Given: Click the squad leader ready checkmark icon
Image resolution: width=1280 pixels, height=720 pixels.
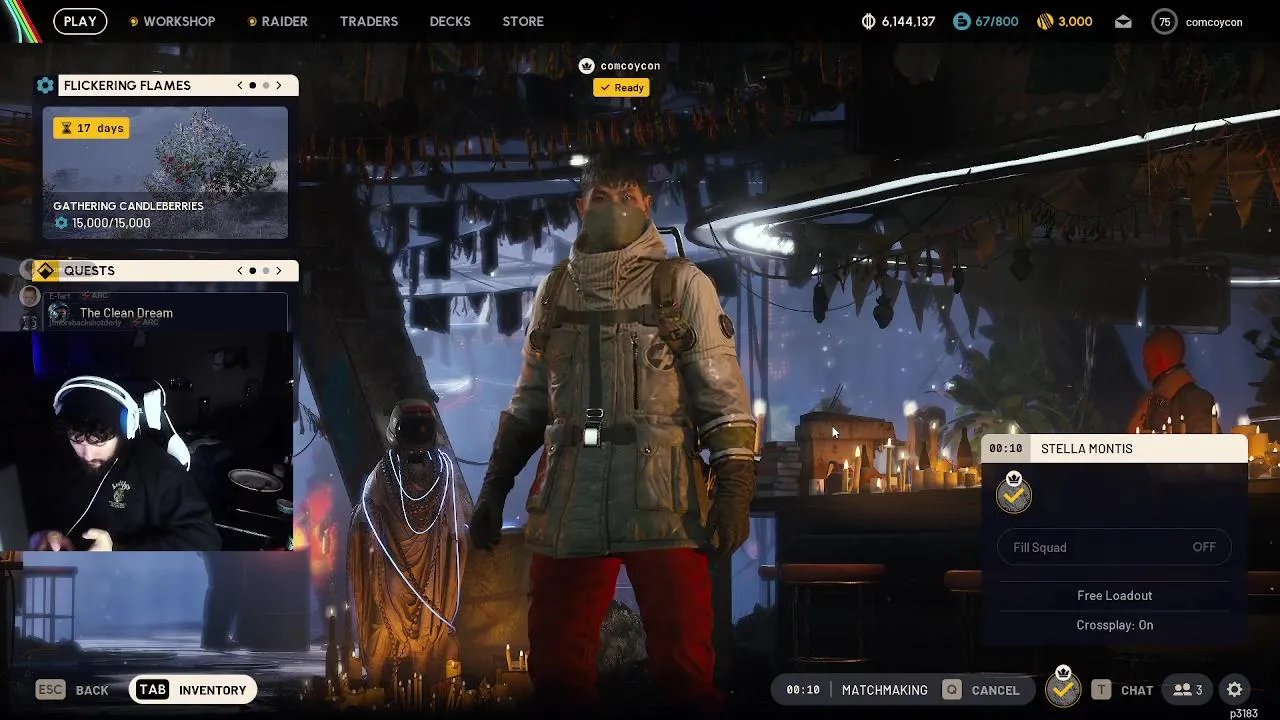Looking at the screenshot, I should pyautogui.click(x=1014, y=493).
